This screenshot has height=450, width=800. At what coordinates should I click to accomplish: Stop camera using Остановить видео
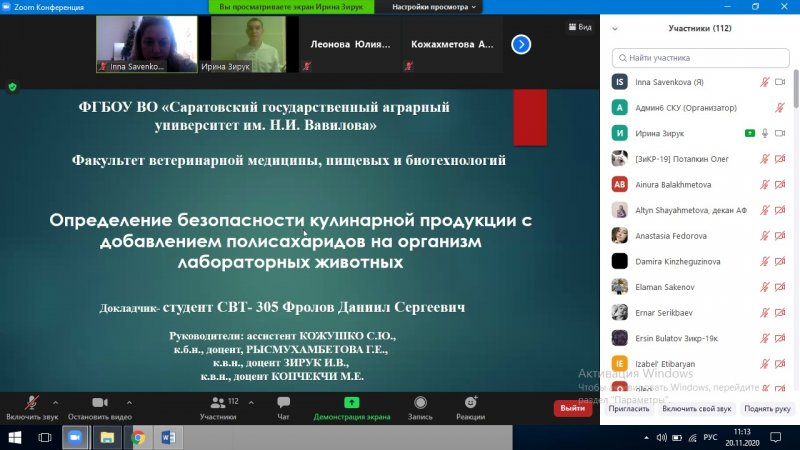coord(100,408)
